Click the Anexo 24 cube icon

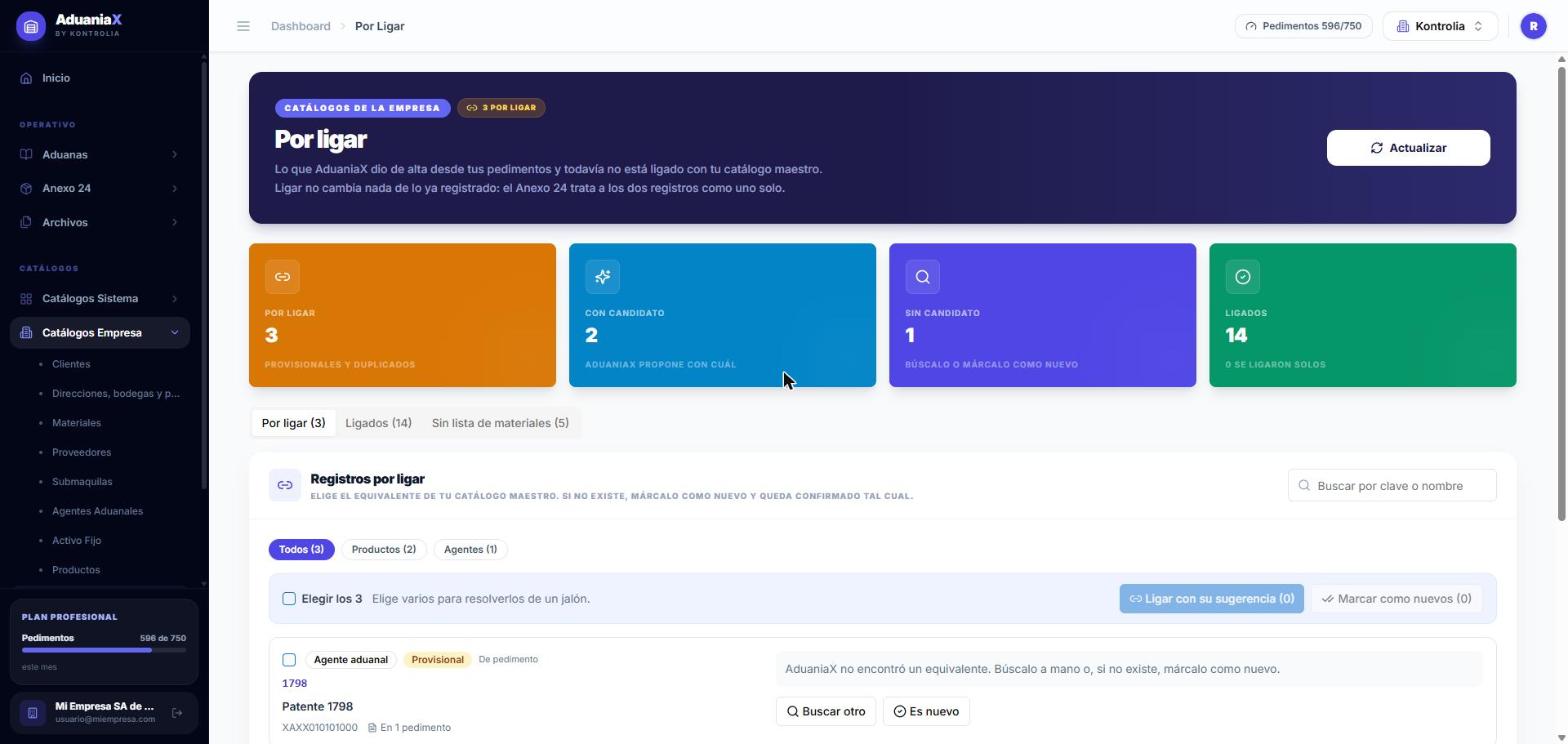[x=26, y=189]
